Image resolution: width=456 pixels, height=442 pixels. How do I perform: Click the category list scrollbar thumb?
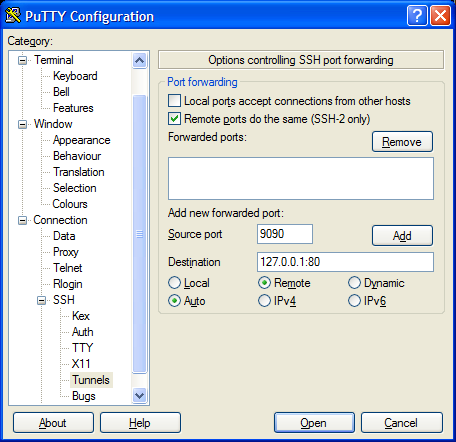pyautogui.click(x=139, y=234)
